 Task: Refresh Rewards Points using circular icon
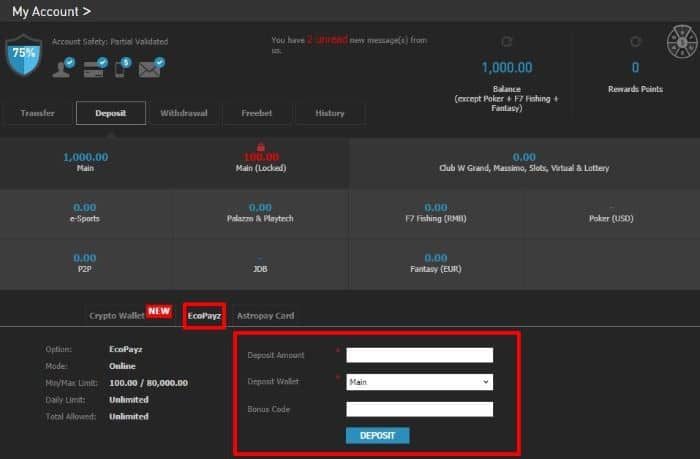[634, 41]
